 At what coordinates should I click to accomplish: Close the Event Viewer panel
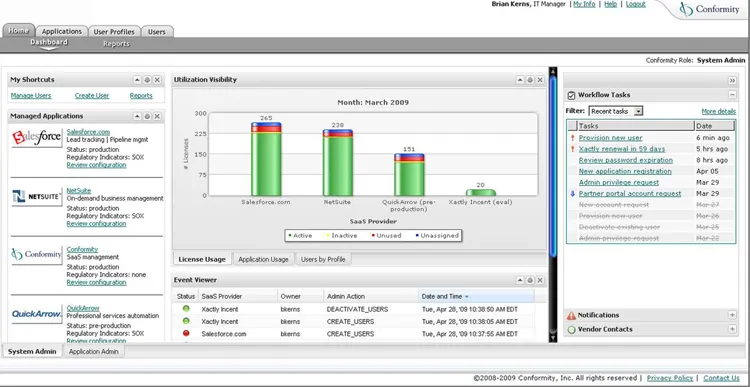click(540, 280)
